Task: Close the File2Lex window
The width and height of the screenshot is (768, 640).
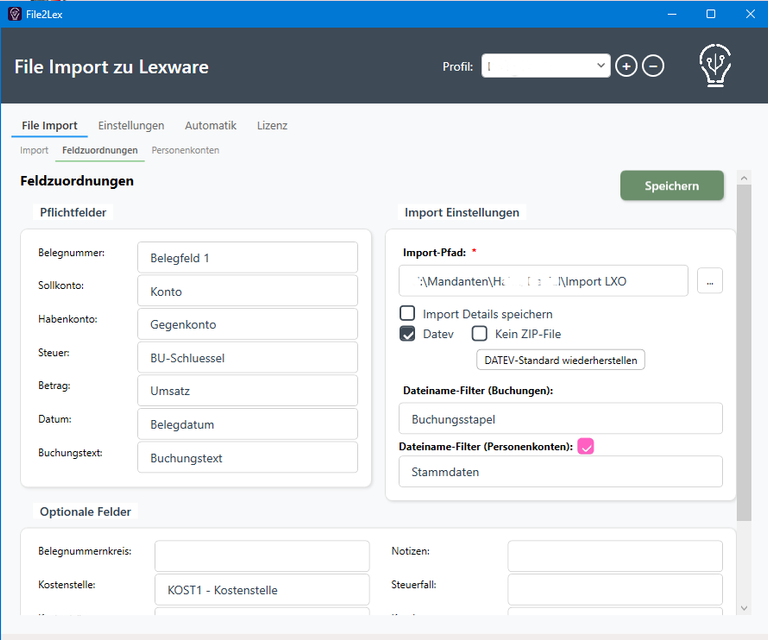Action: (x=750, y=14)
